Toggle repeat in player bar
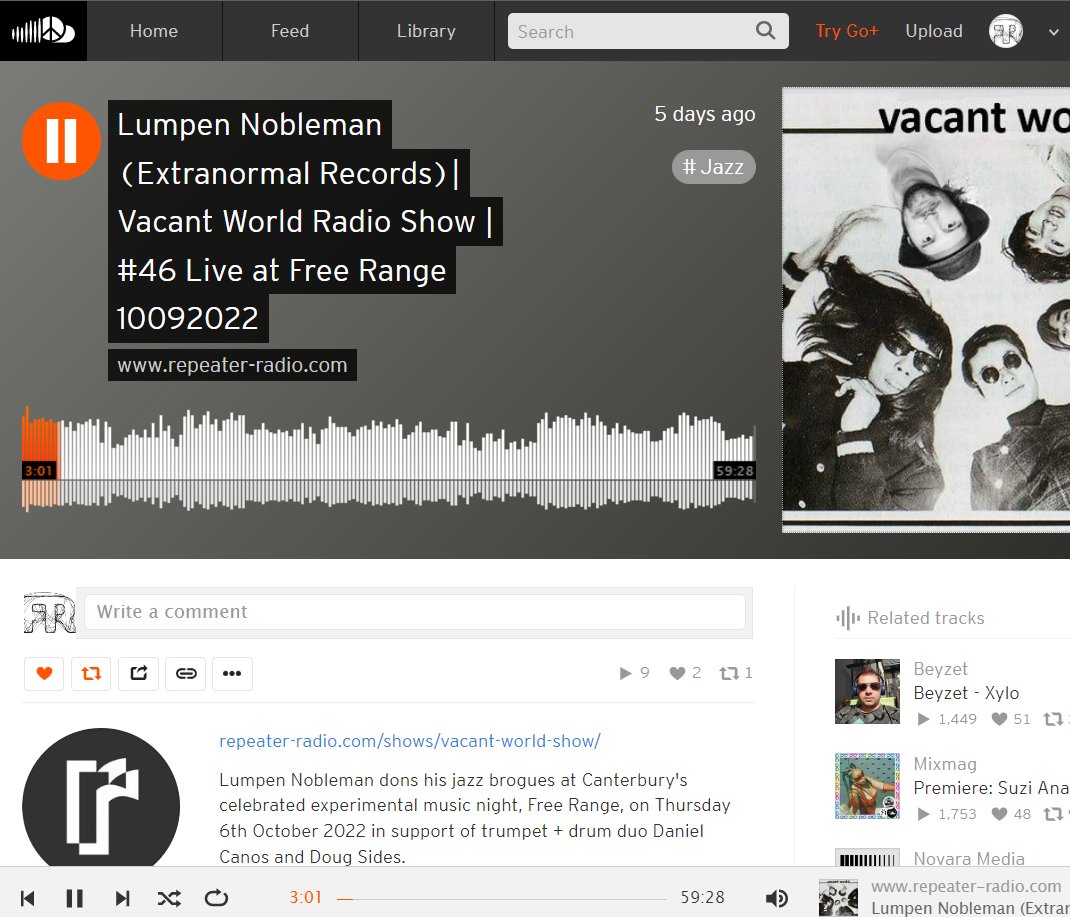 click(x=216, y=898)
